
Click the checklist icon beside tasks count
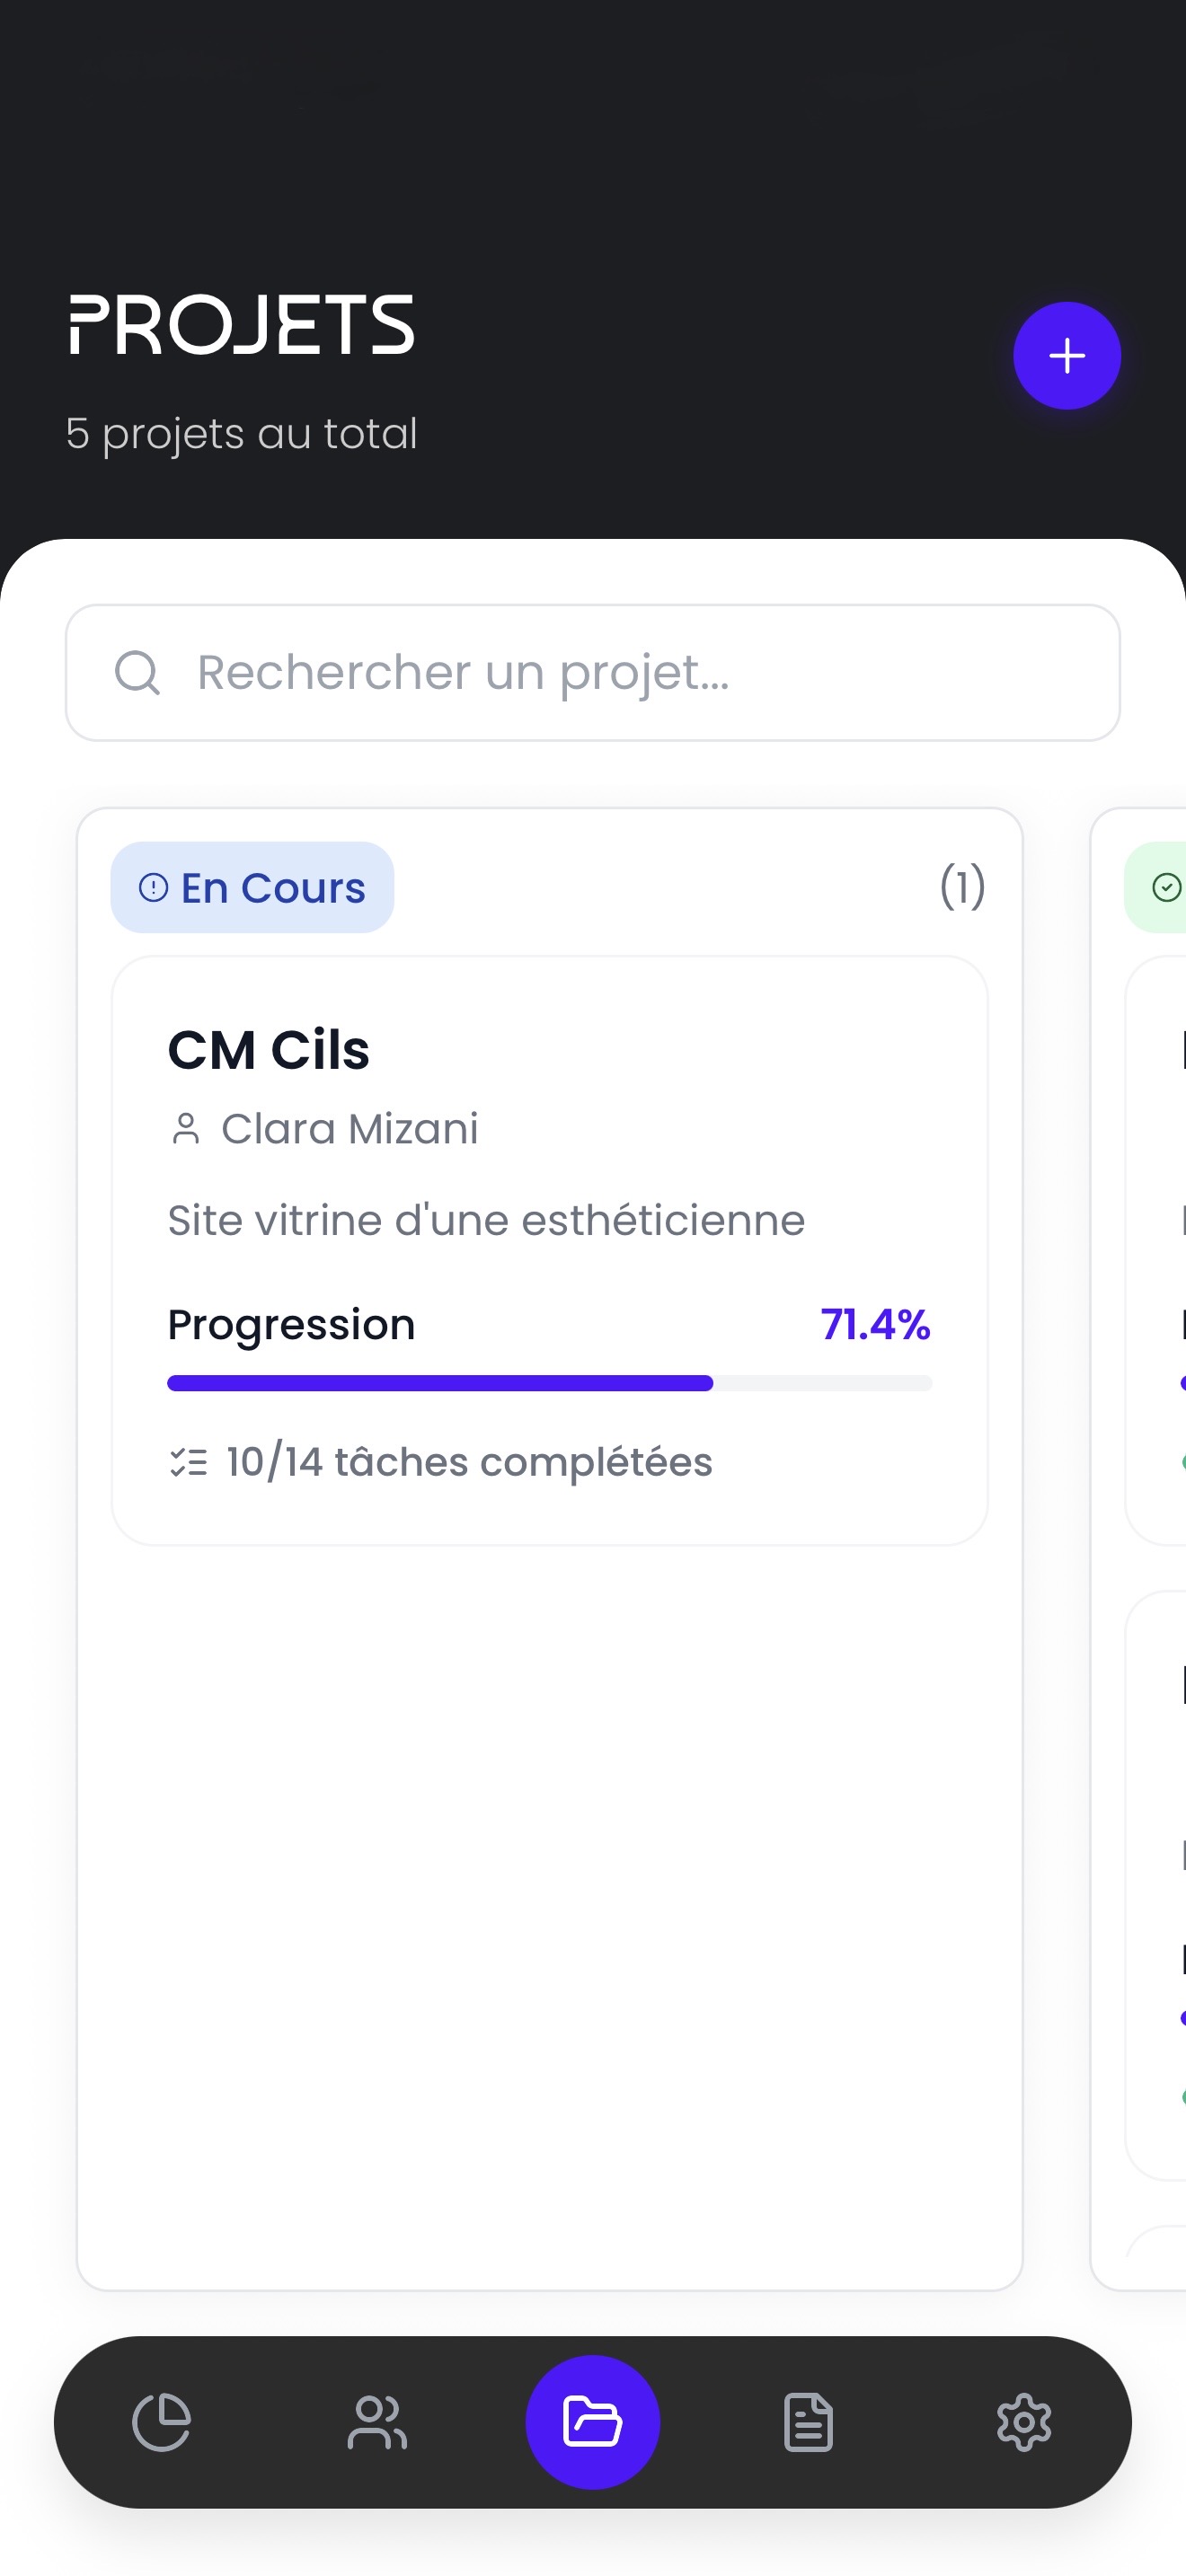pyautogui.click(x=188, y=1462)
